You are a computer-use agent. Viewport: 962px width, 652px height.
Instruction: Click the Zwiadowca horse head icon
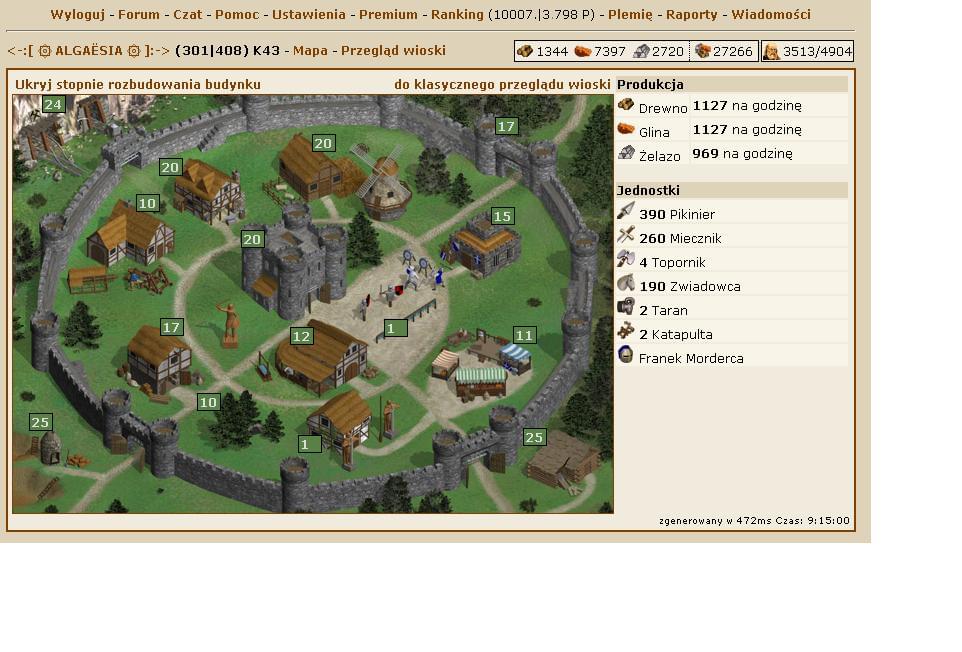626,283
